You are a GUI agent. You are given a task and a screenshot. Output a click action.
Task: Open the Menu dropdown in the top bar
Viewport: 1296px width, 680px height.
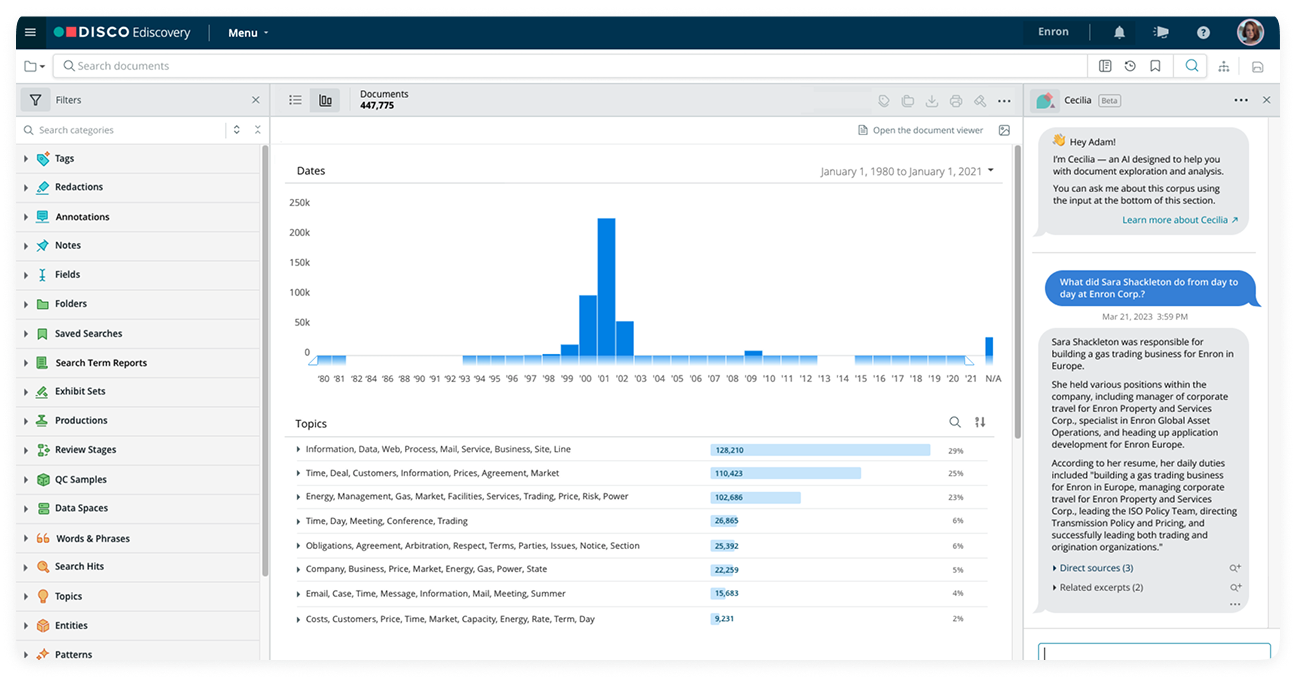click(x=245, y=31)
